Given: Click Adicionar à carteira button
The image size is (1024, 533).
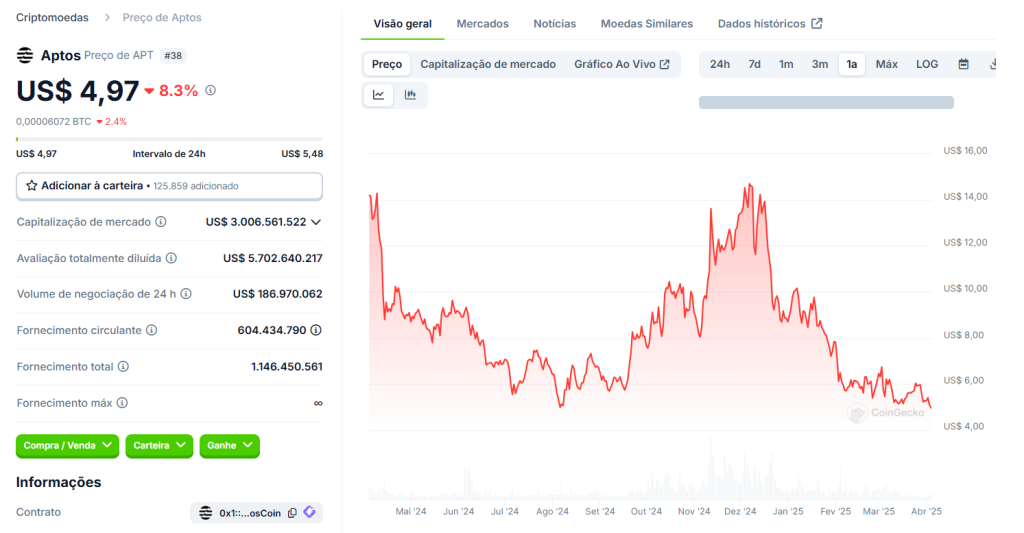Looking at the screenshot, I should (169, 186).
